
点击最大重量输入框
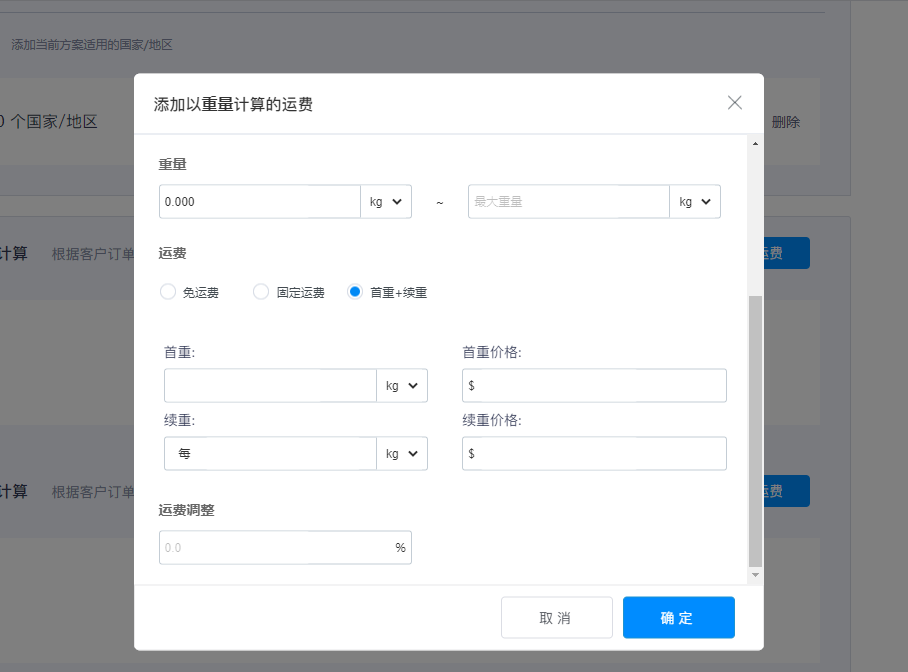point(568,201)
